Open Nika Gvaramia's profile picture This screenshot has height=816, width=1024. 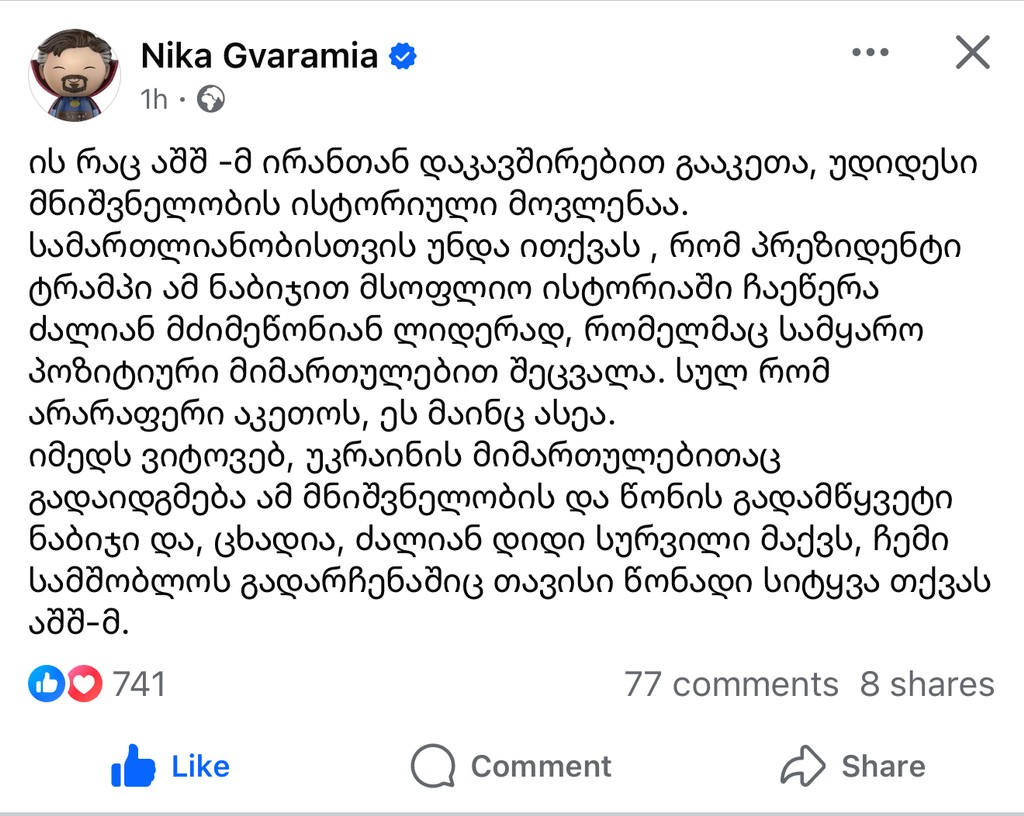pos(74,75)
